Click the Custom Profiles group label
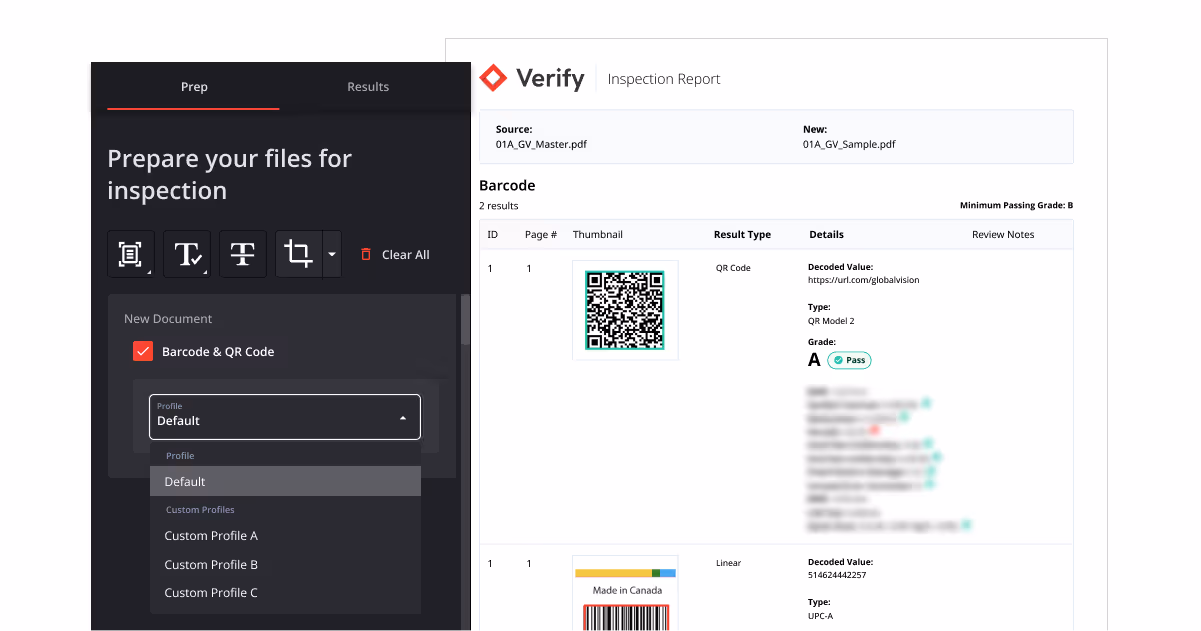1201x631 pixels. (200, 510)
